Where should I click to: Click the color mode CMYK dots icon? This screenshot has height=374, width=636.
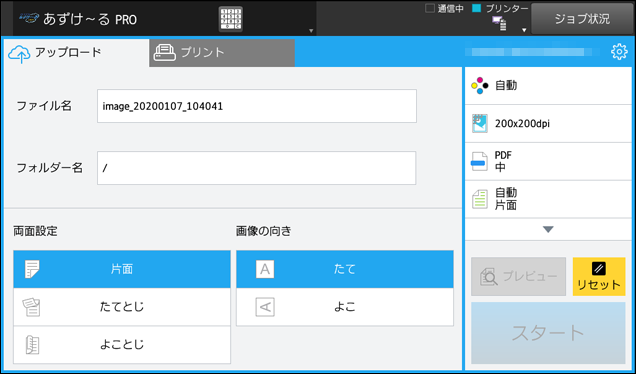point(479,86)
